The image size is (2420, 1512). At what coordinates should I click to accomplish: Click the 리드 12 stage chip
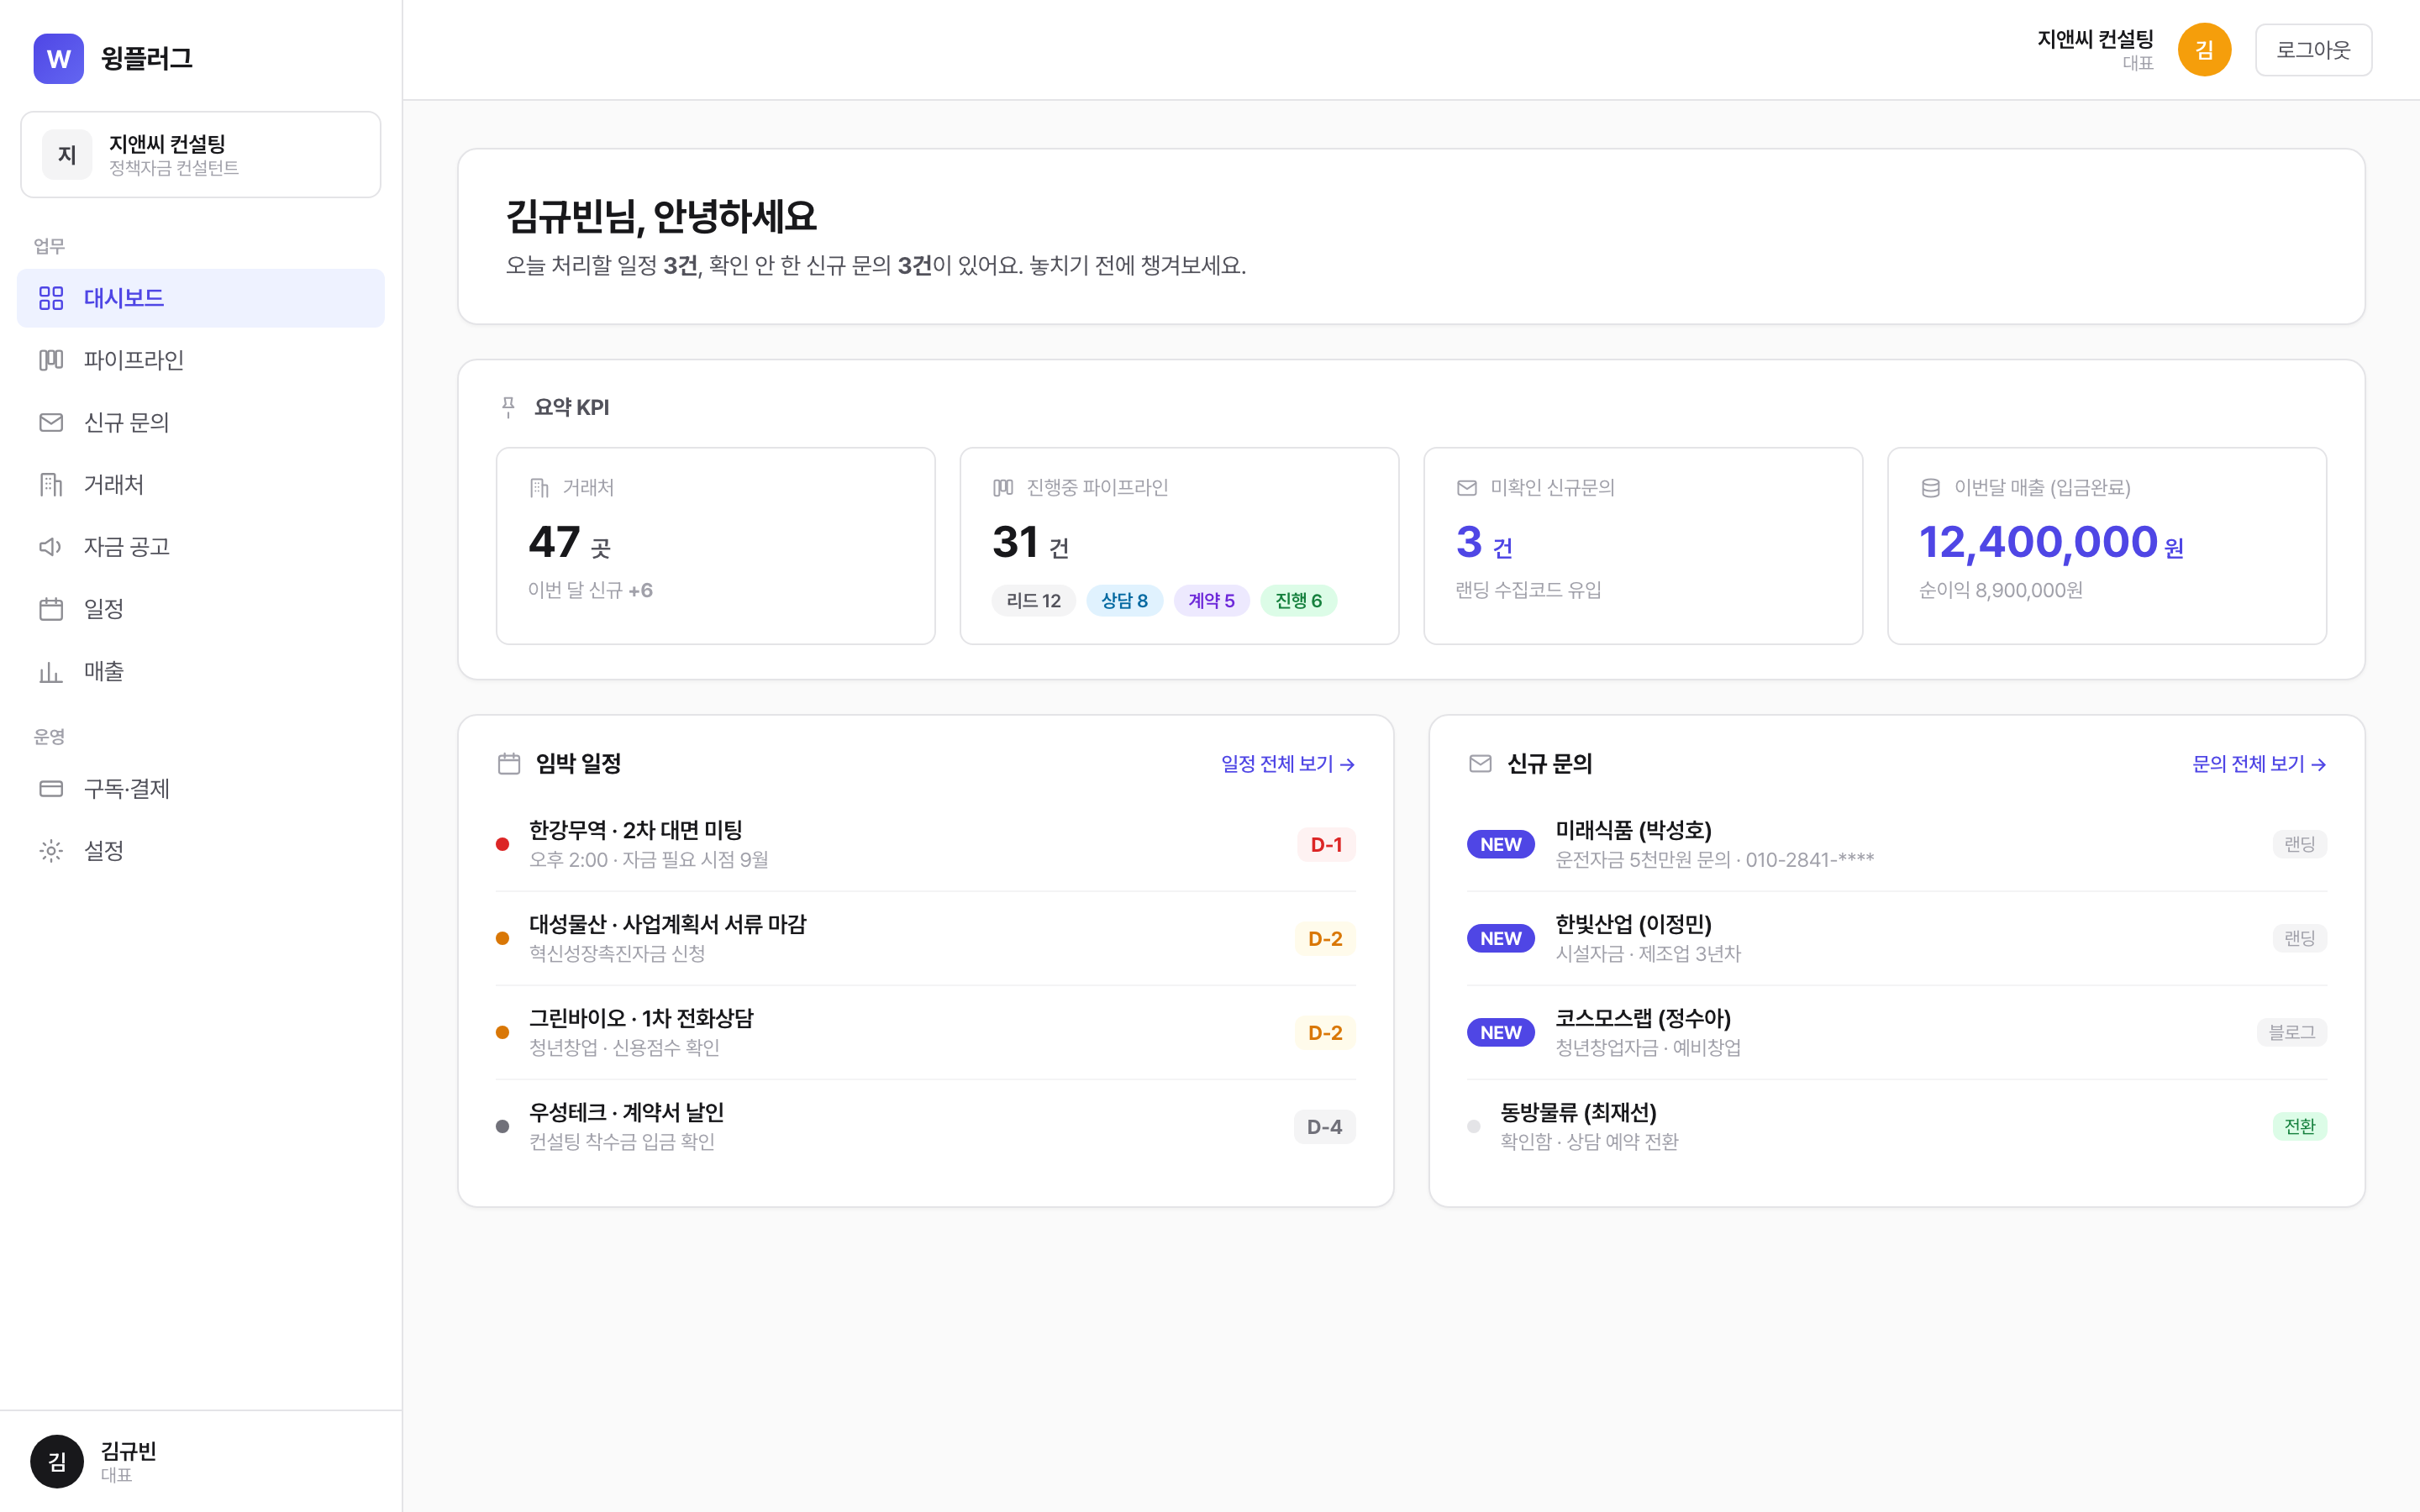[1033, 601]
